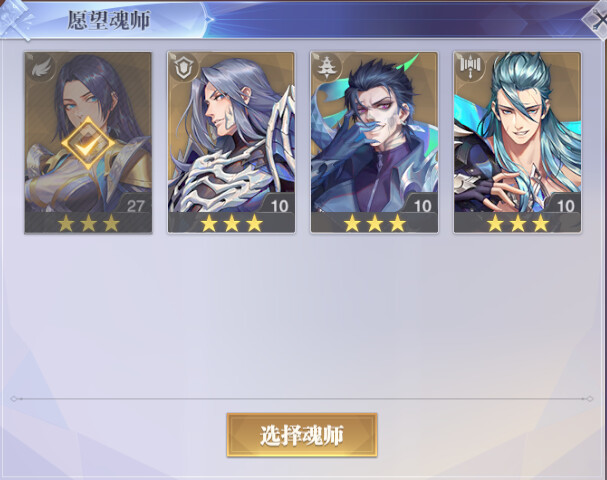Click the 愿望魂师 title header
607x480 pixels.
click(108, 20)
